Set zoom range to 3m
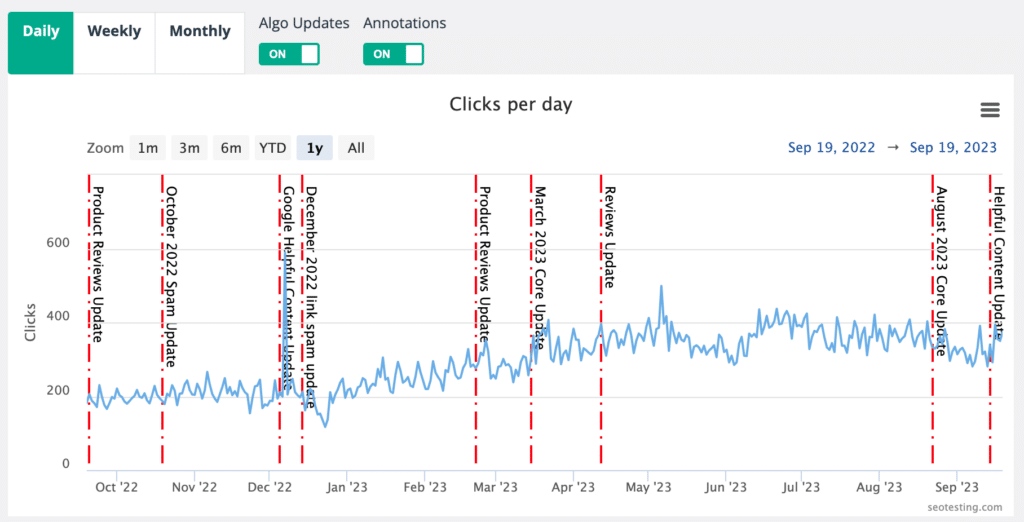This screenshot has width=1024, height=522. pos(189,148)
